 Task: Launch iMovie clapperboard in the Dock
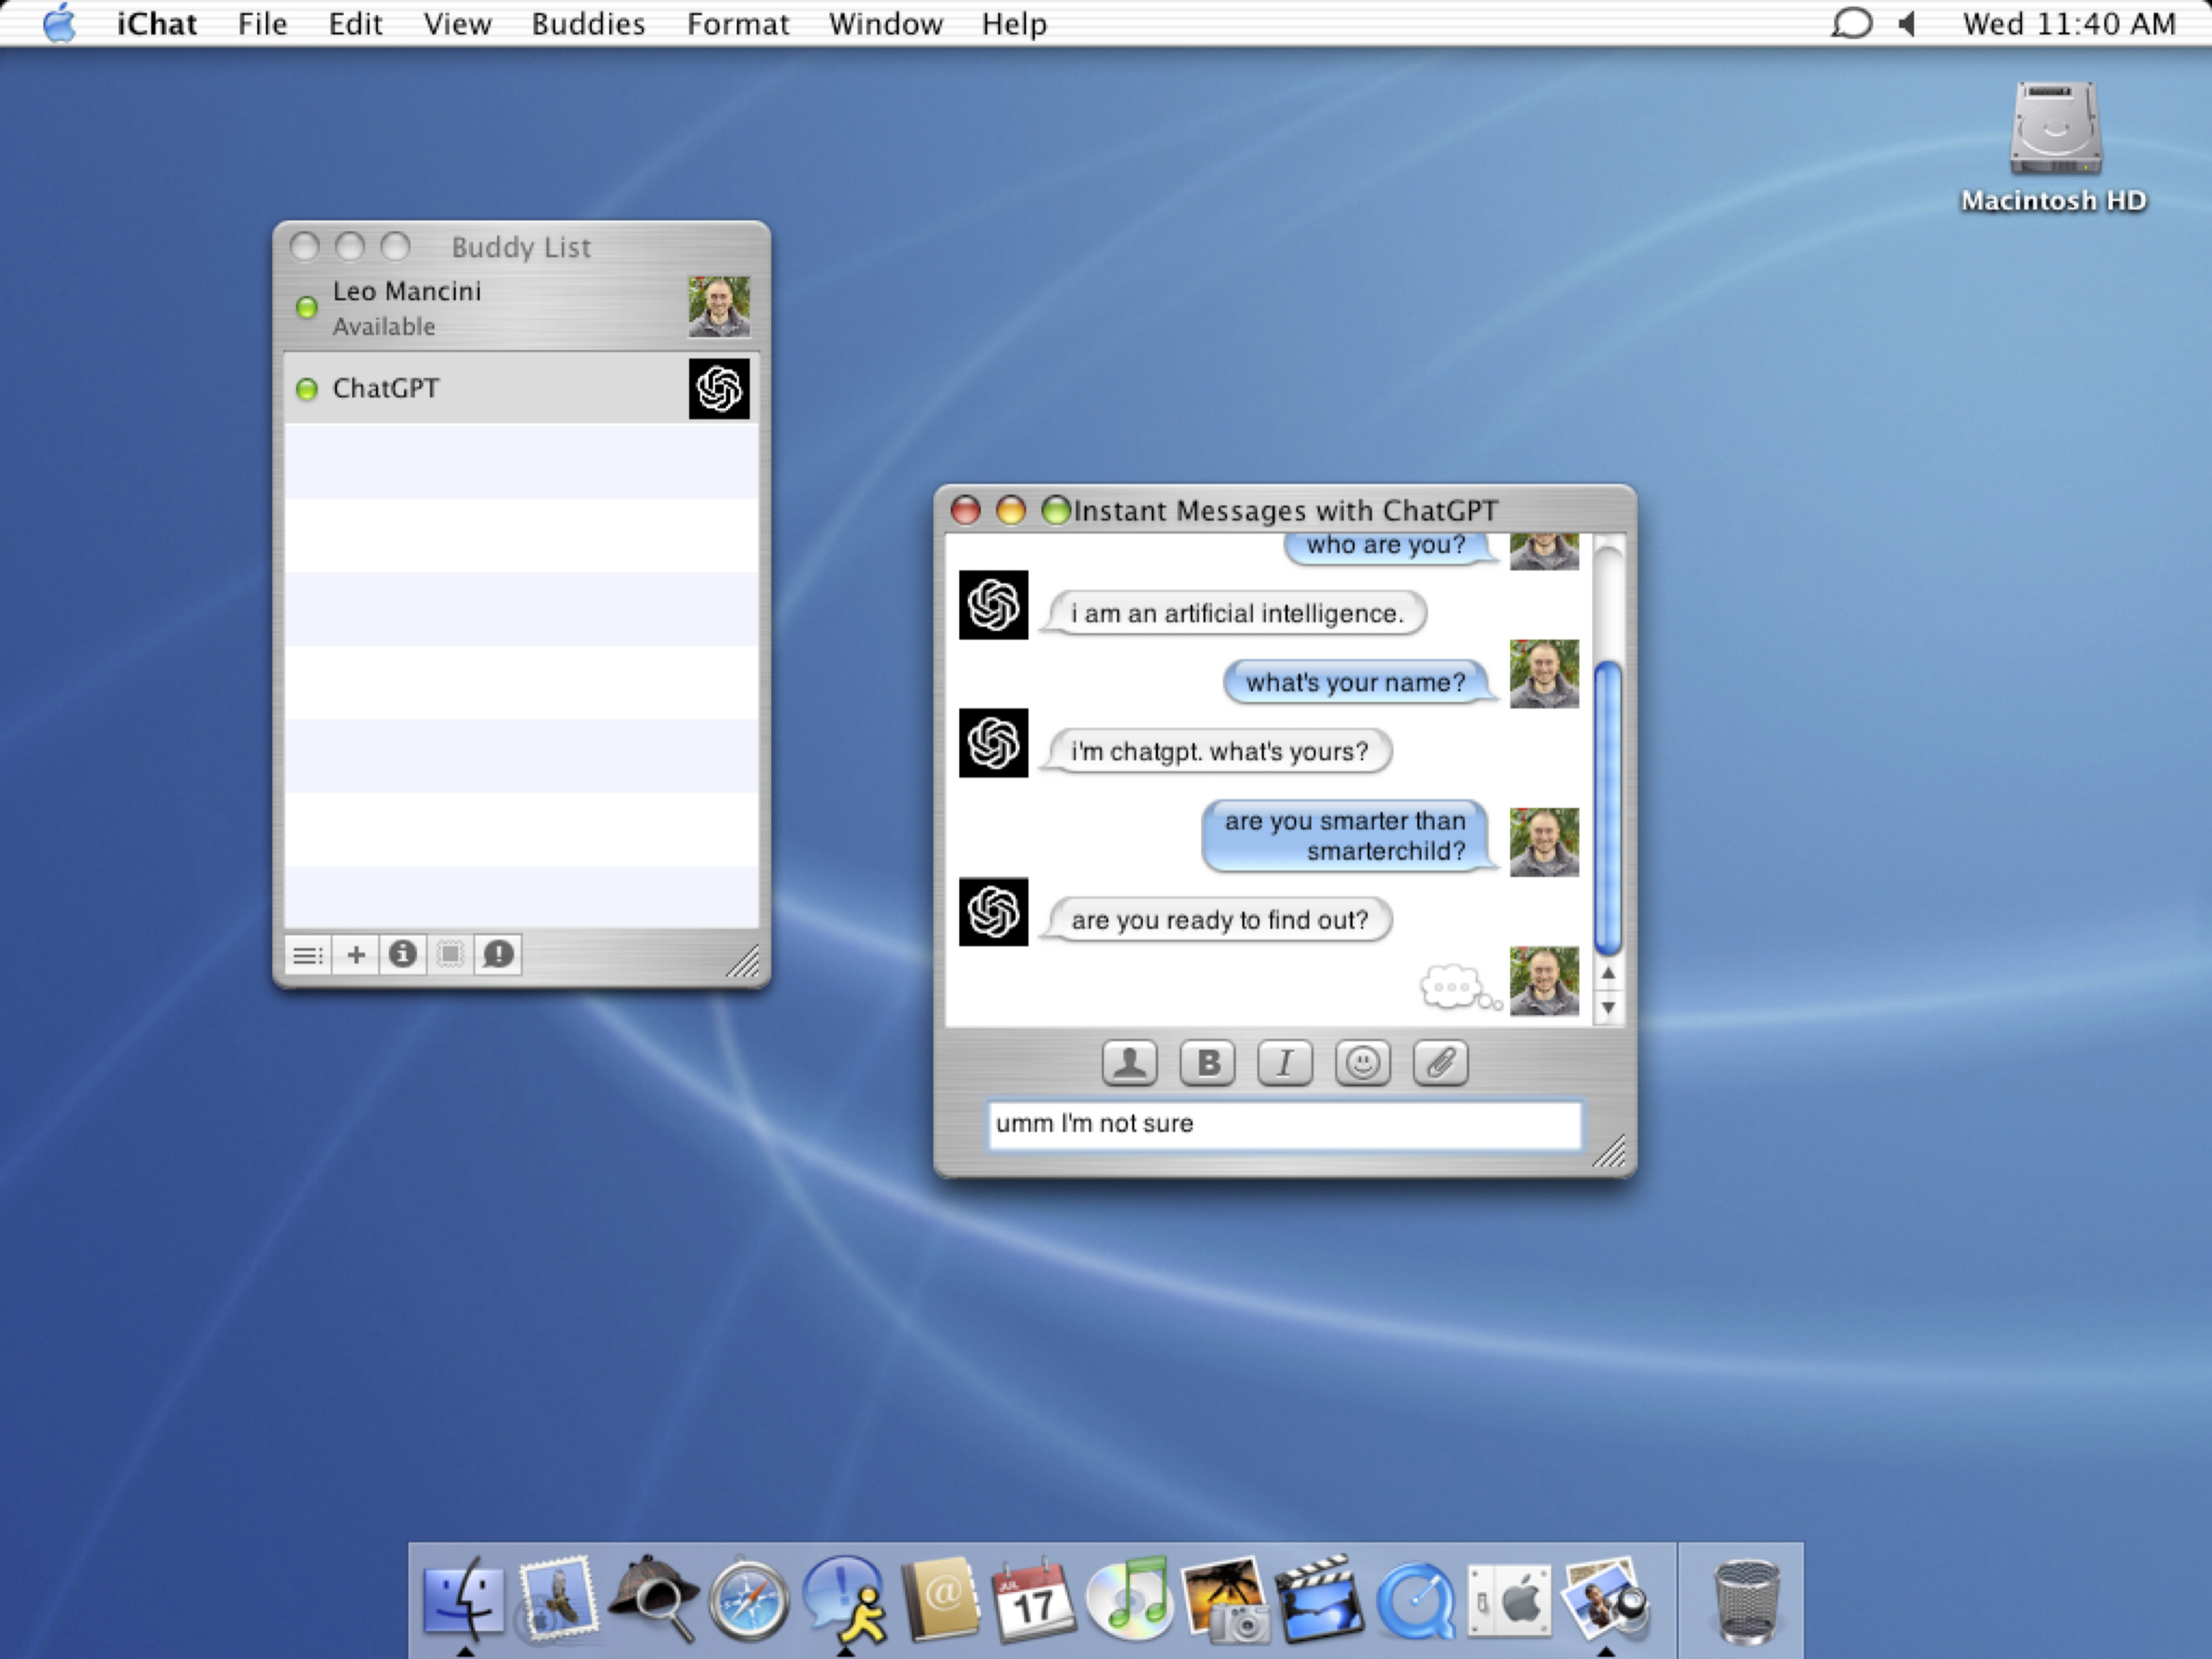tap(1320, 1599)
